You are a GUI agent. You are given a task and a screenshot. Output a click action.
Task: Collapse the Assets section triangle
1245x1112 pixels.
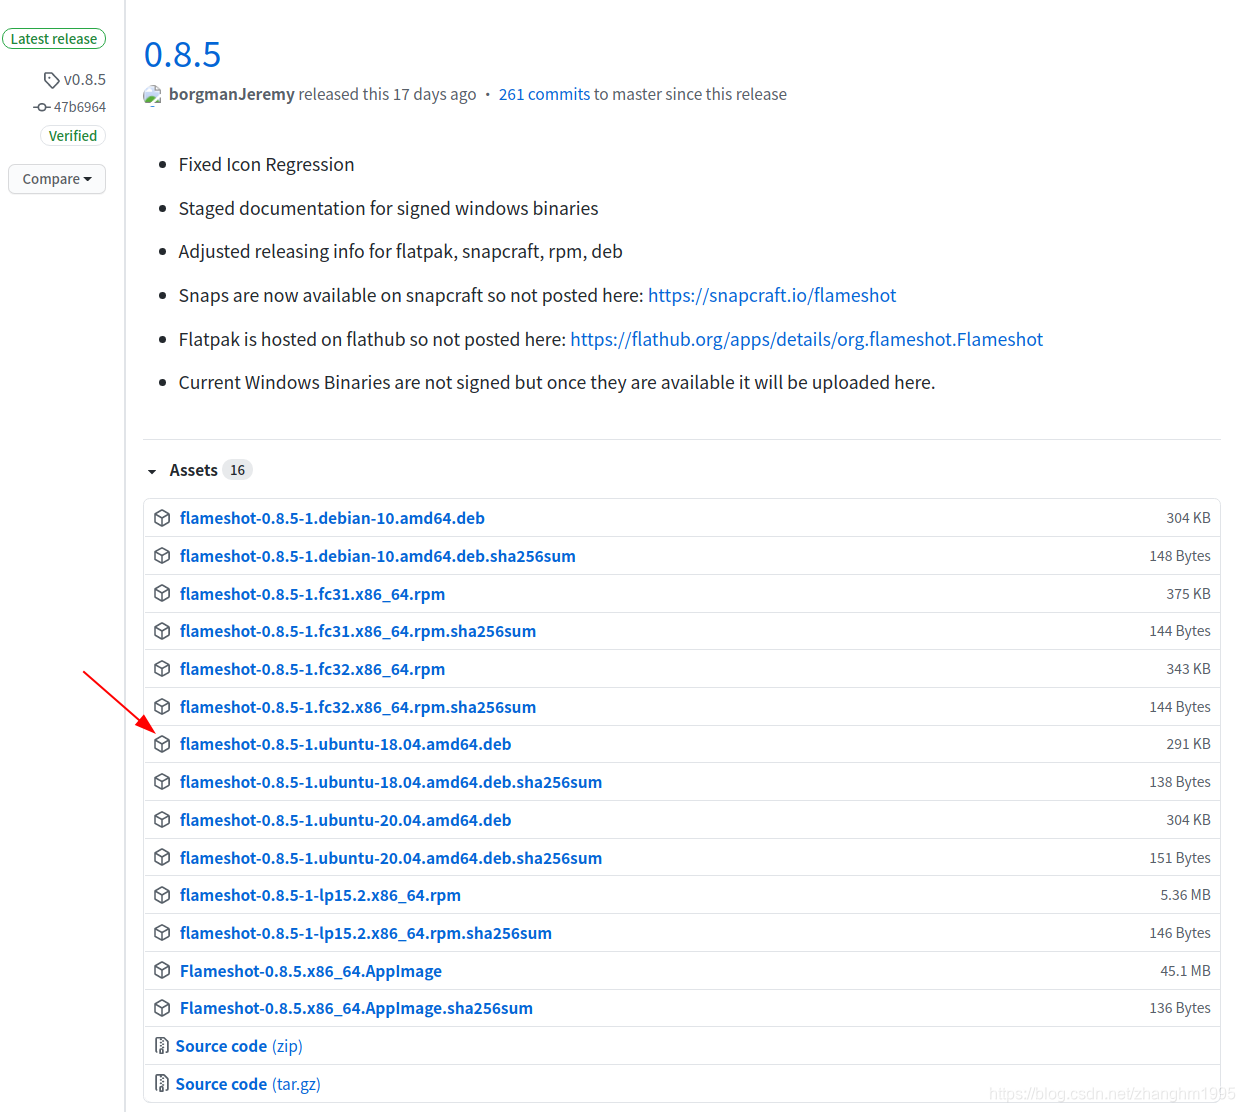[152, 471]
